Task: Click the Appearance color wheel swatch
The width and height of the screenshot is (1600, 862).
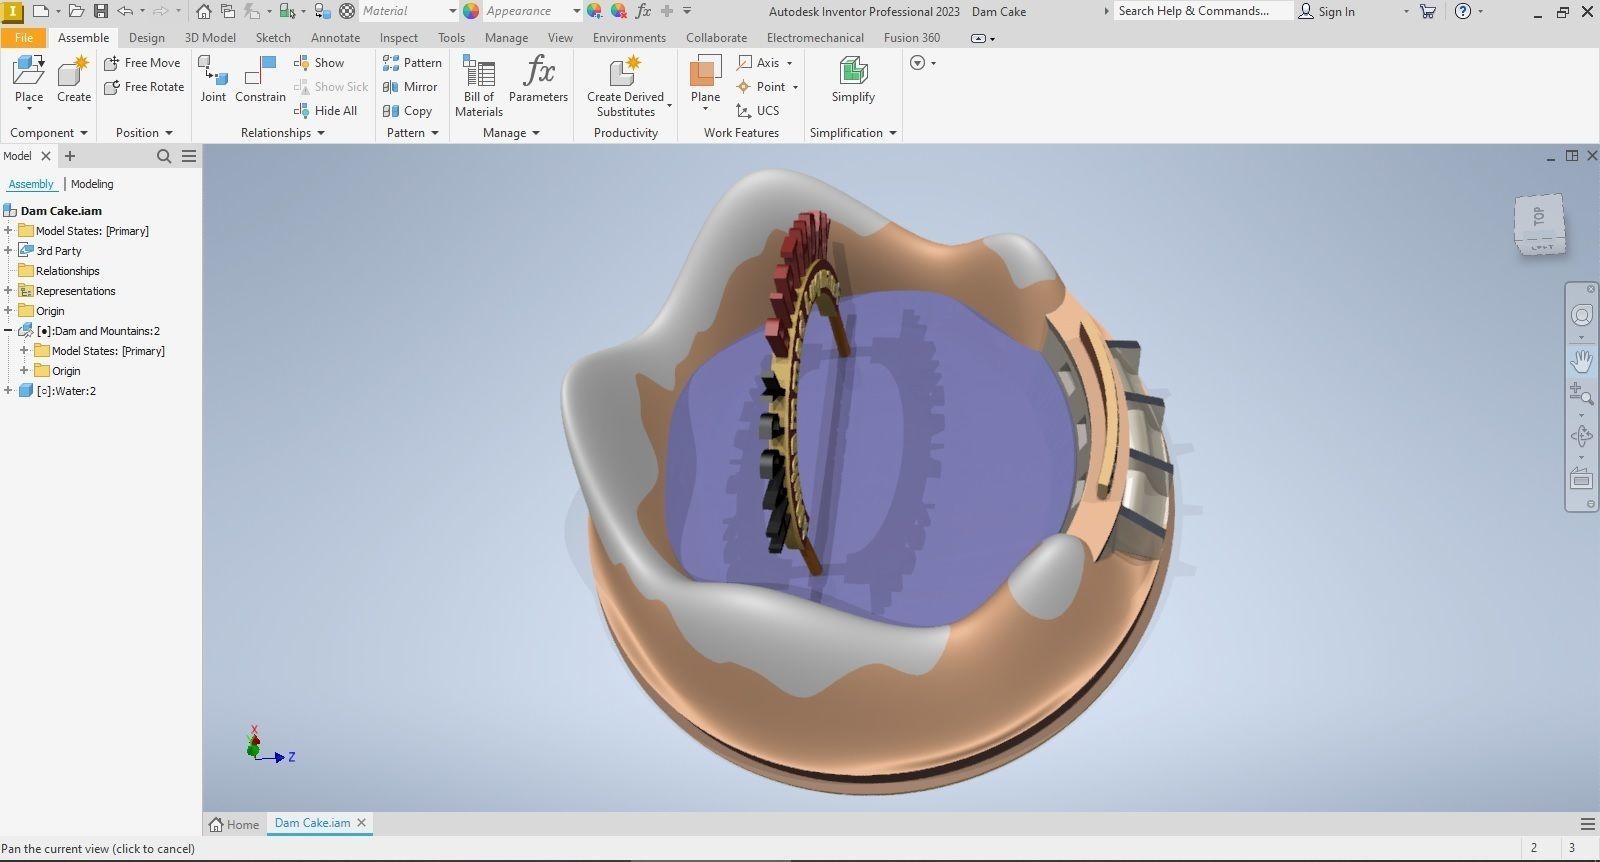Action: (471, 11)
